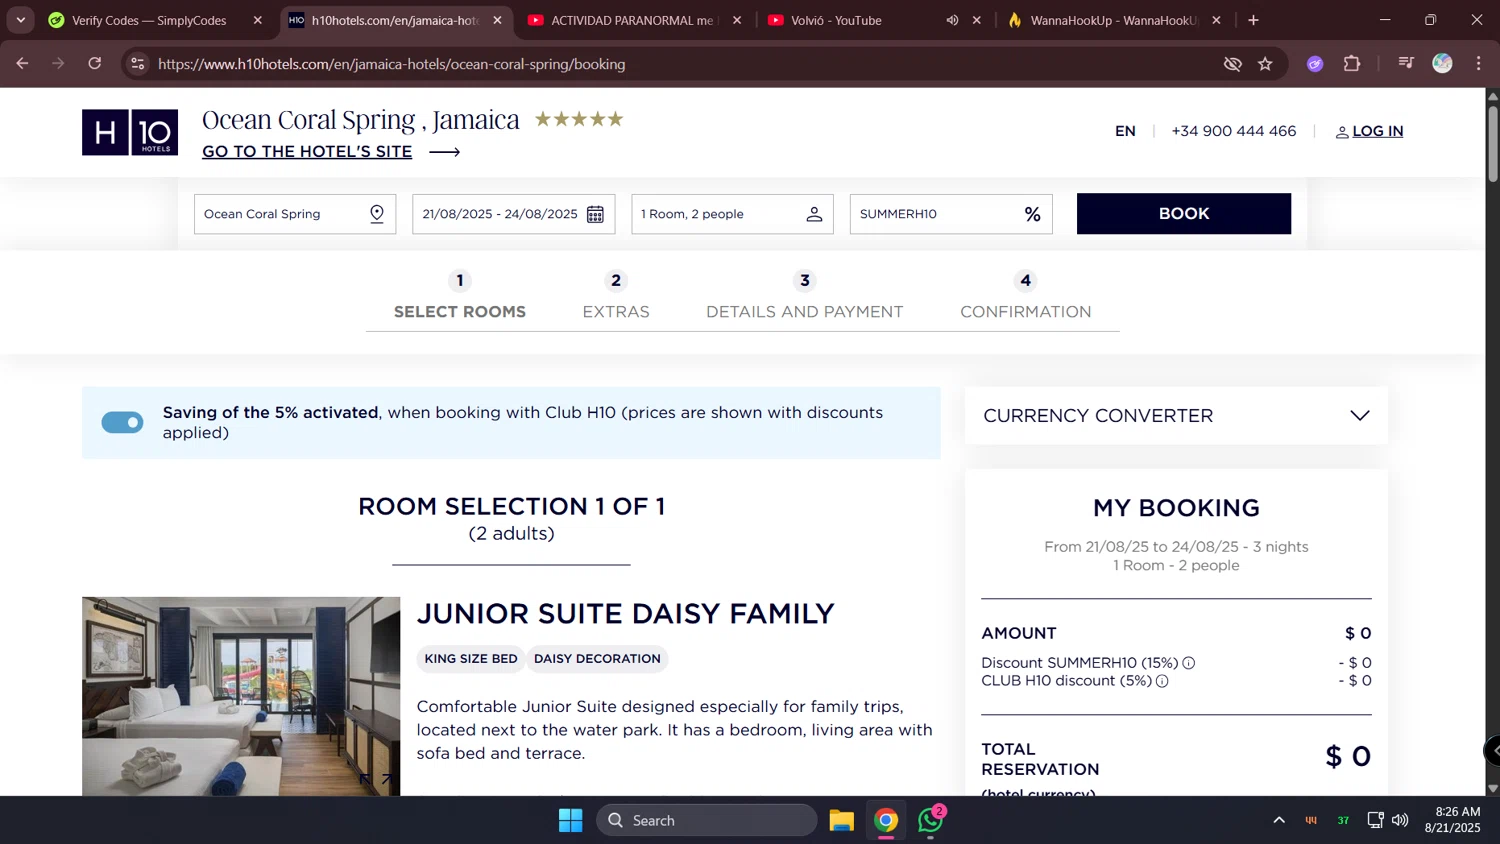Open the calendar icon in date field
Image resolution: width=1500 pixels, height=844 pixels.
click(595, 214)
